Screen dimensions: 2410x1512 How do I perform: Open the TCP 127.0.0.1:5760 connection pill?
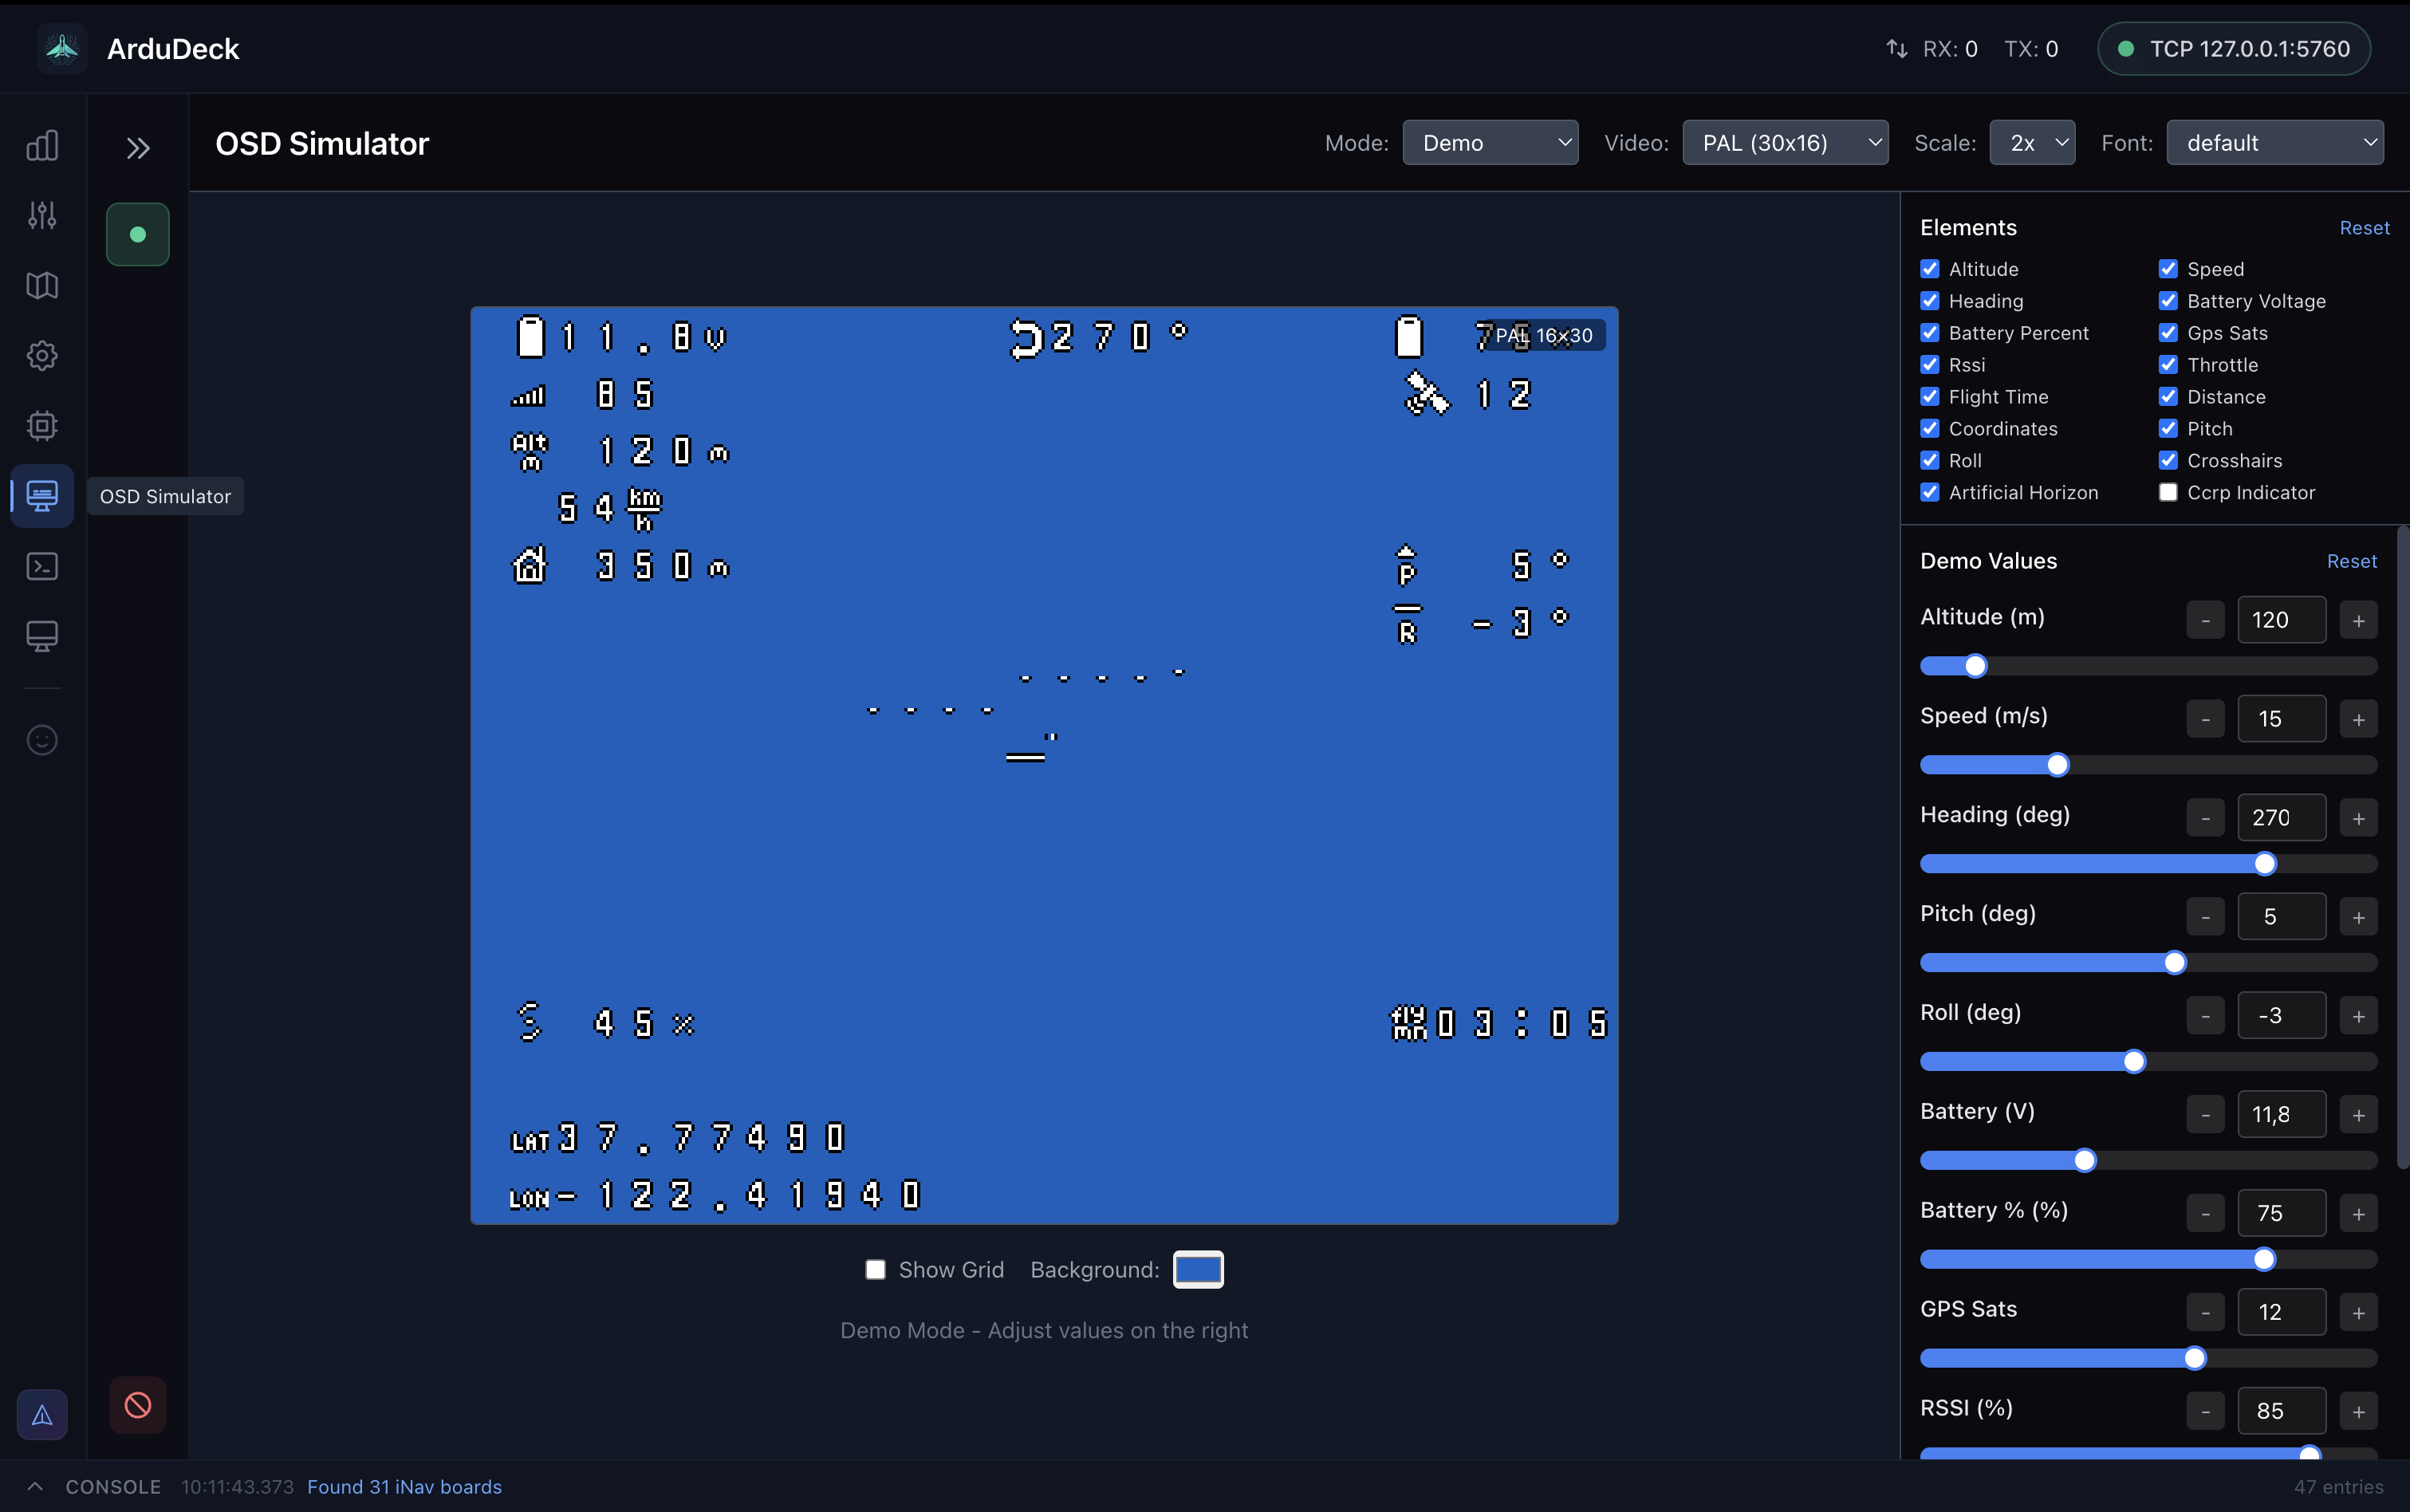click(2233, 48)
